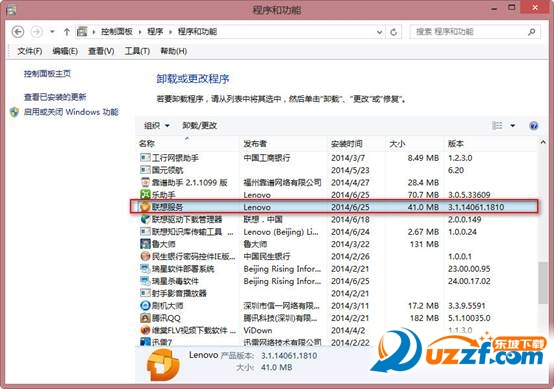Click version 23.00.00.95 cell

click(469, 269)
